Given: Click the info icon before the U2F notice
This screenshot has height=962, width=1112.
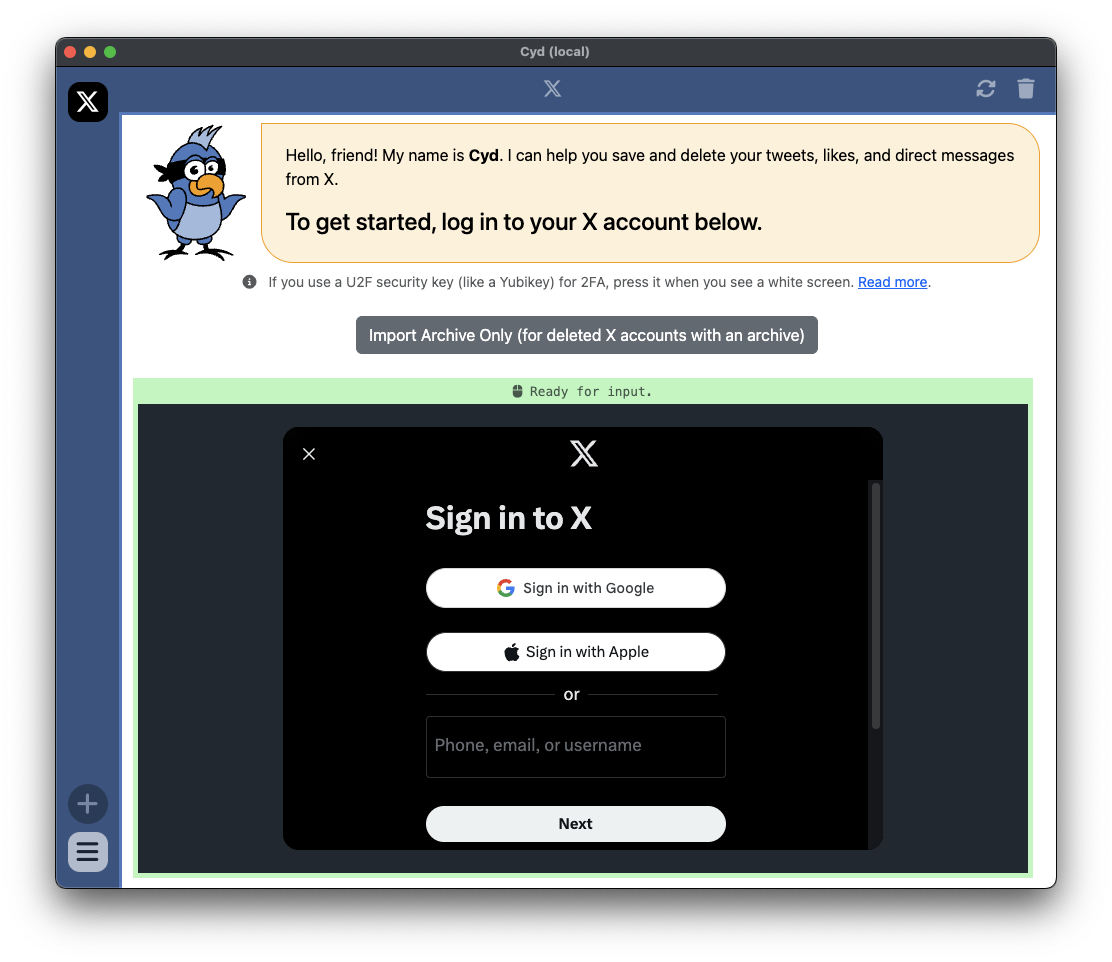Looking at the screenshot, I should point(249,282).
